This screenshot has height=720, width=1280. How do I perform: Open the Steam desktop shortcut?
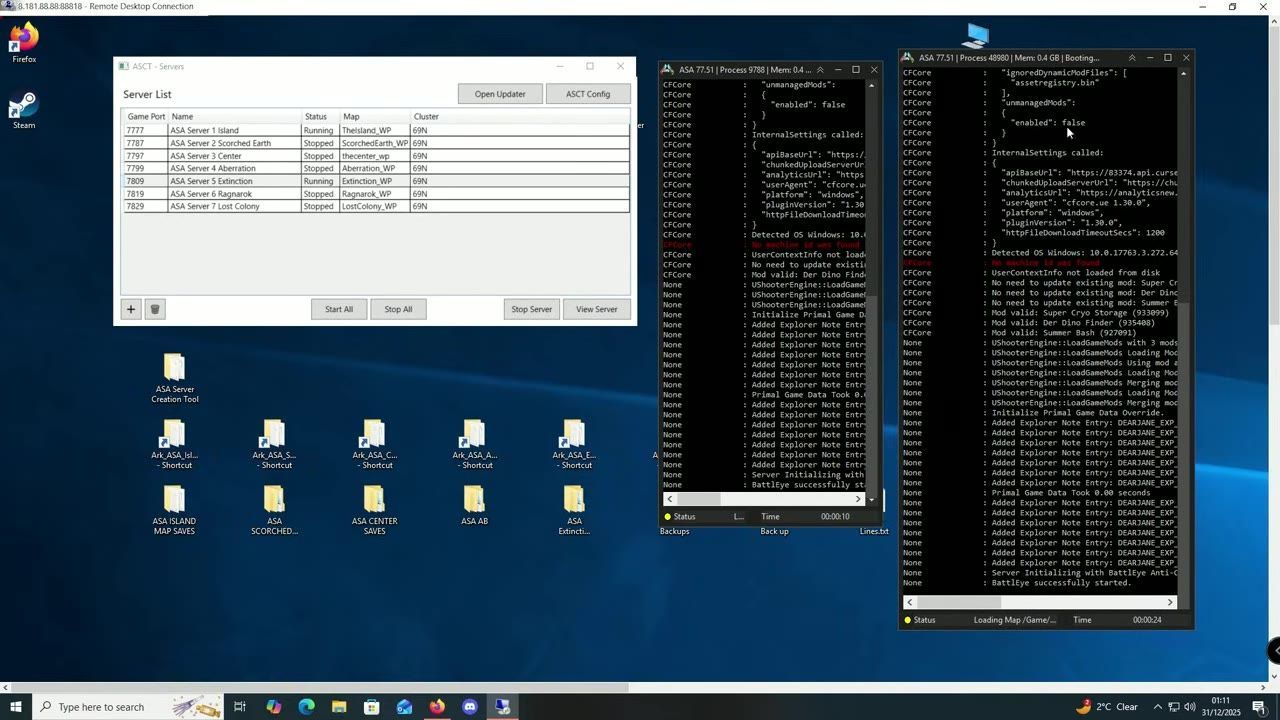coord(24,110)
